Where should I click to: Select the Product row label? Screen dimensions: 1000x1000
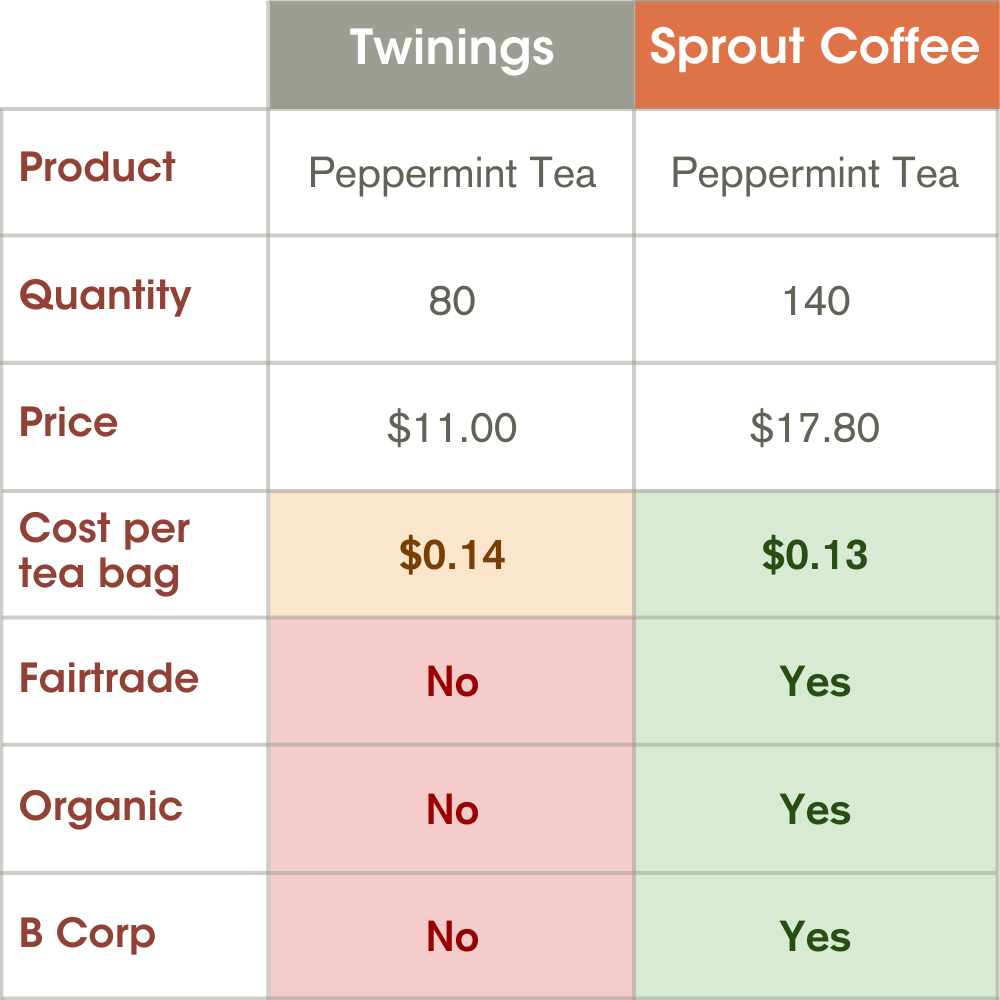[98, 167]
